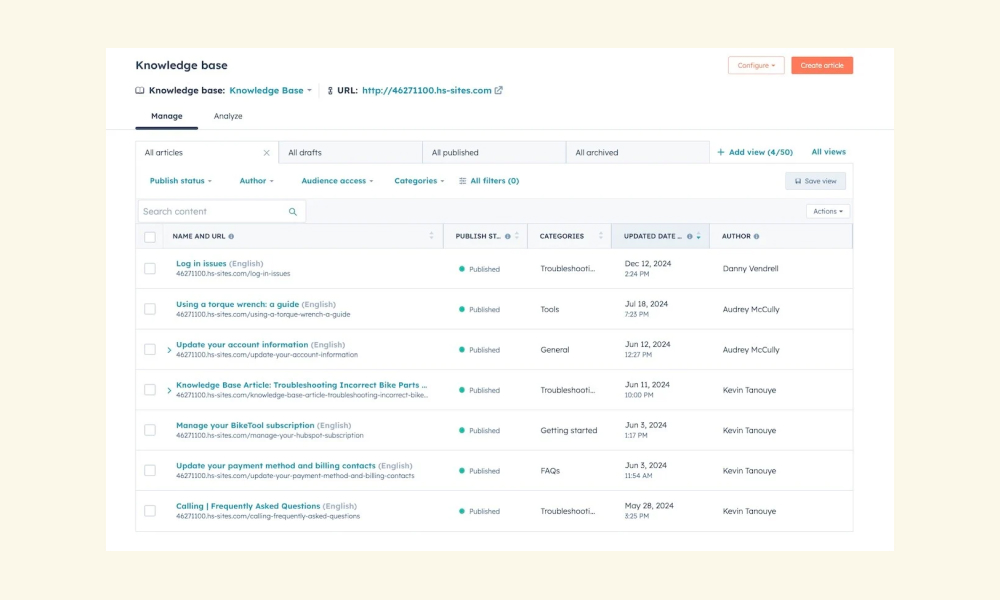Click the Getting started category cell
The image size is (1000, 600).
[x=568, y=430]
